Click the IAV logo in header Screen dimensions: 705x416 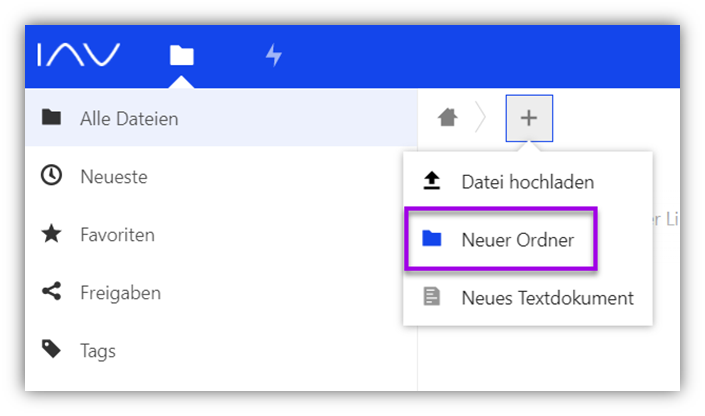[x=79, y=55]
